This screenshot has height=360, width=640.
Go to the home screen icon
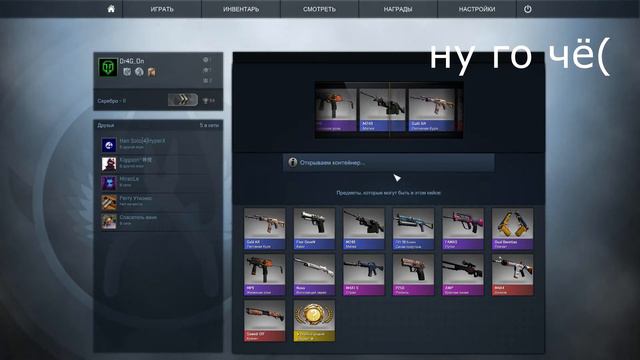[111, 9]
